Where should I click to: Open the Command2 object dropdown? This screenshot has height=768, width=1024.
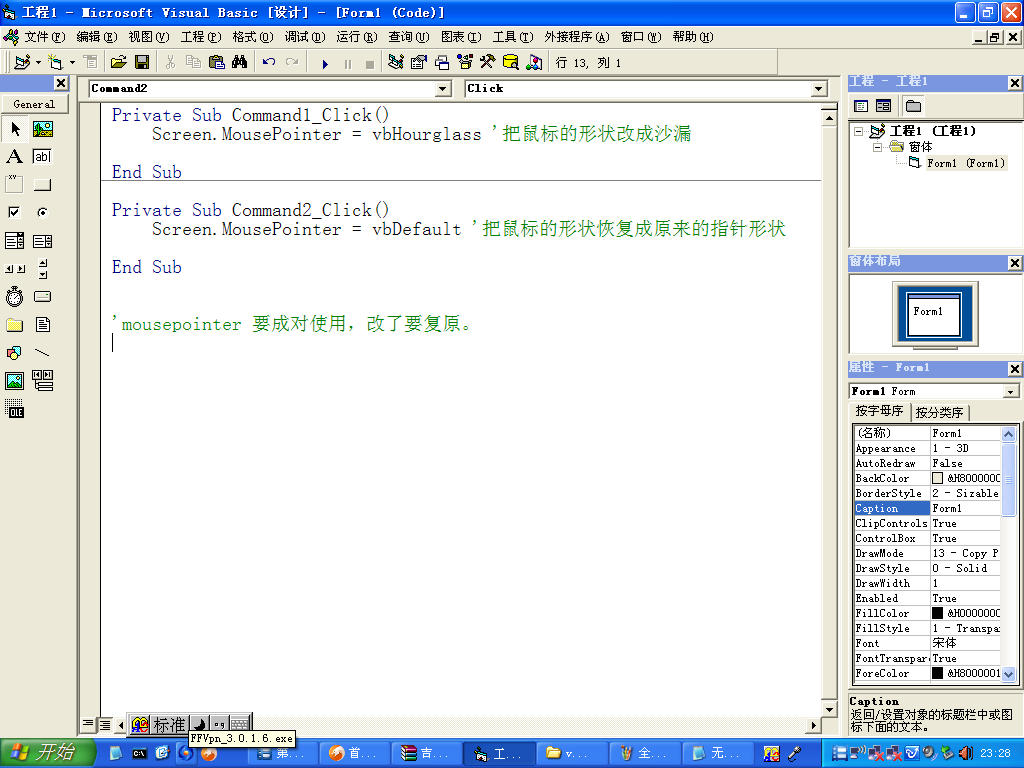point(443,89)
